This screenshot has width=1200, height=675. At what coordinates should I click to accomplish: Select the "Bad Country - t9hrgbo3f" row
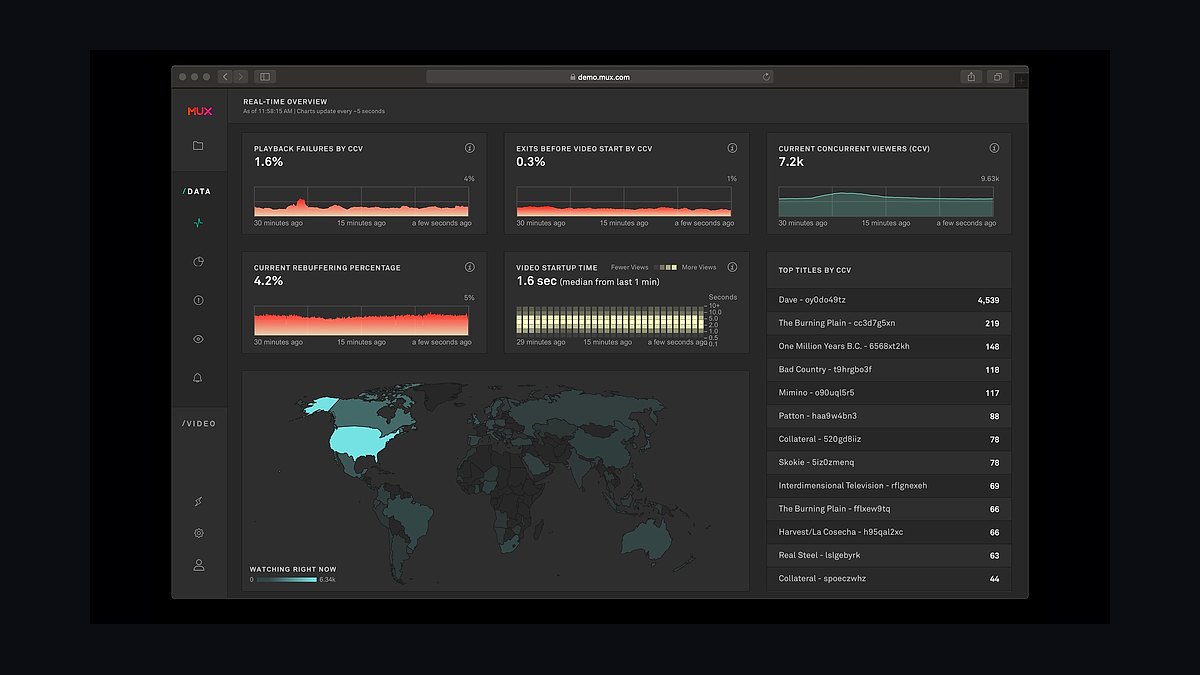889,369
